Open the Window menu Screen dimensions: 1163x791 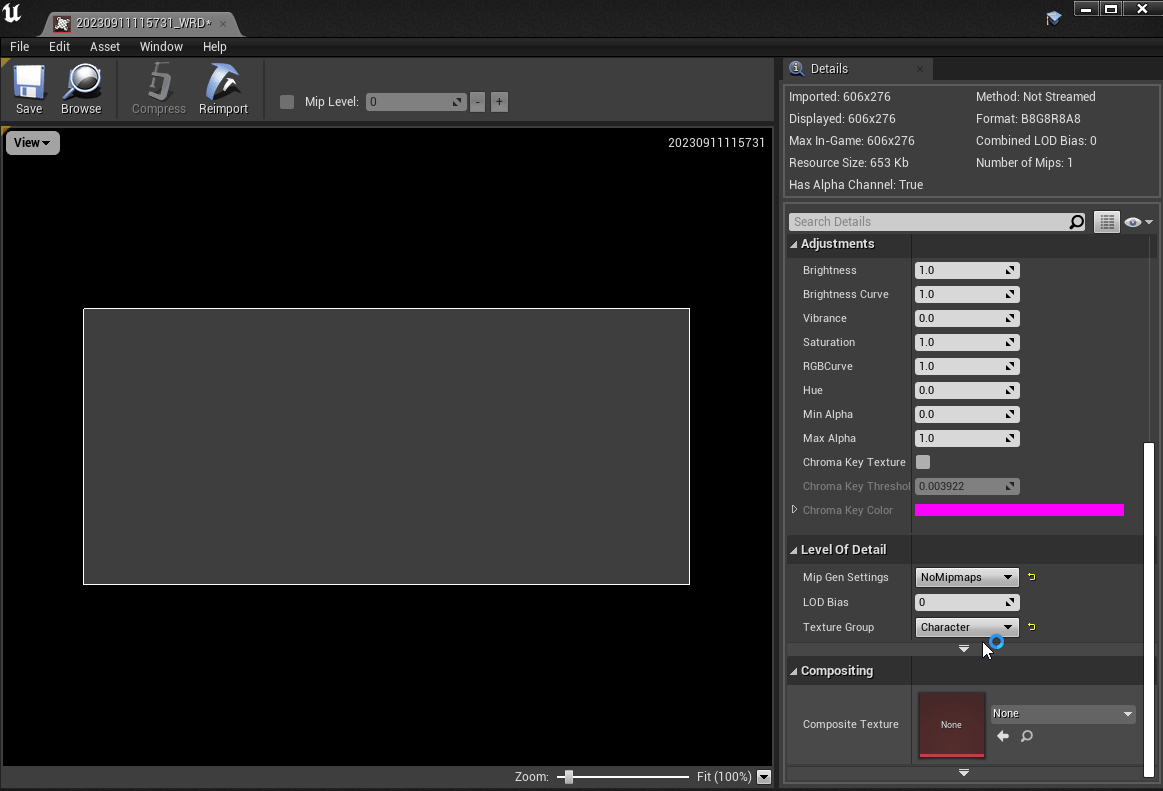[161, 47]
